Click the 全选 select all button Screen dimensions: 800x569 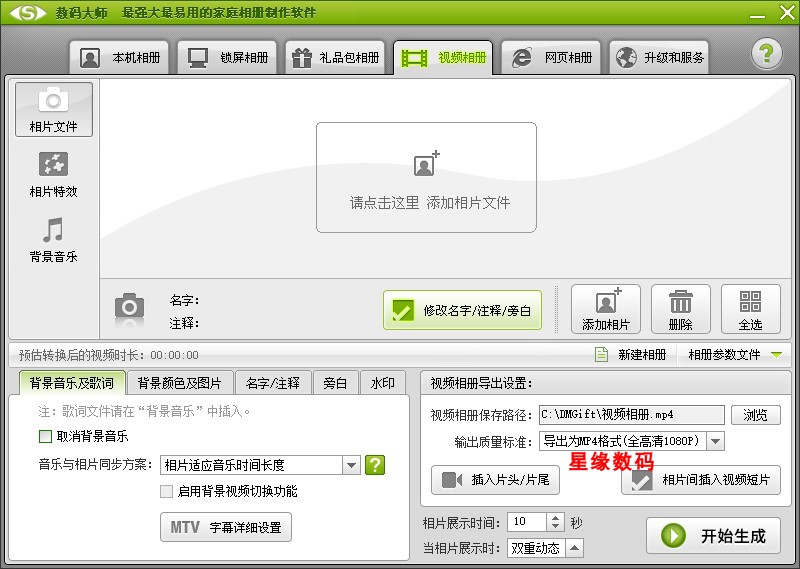coord(751,309)
